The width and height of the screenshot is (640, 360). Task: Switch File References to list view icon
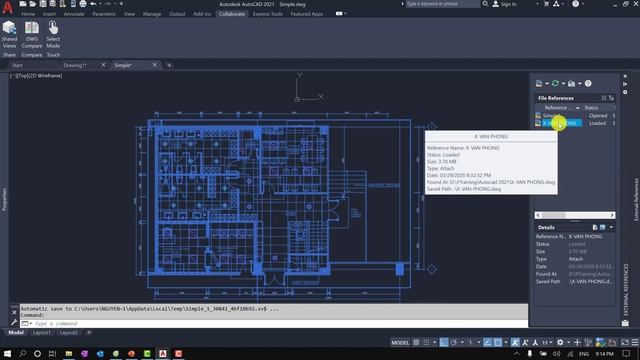[x=604, y=98]
